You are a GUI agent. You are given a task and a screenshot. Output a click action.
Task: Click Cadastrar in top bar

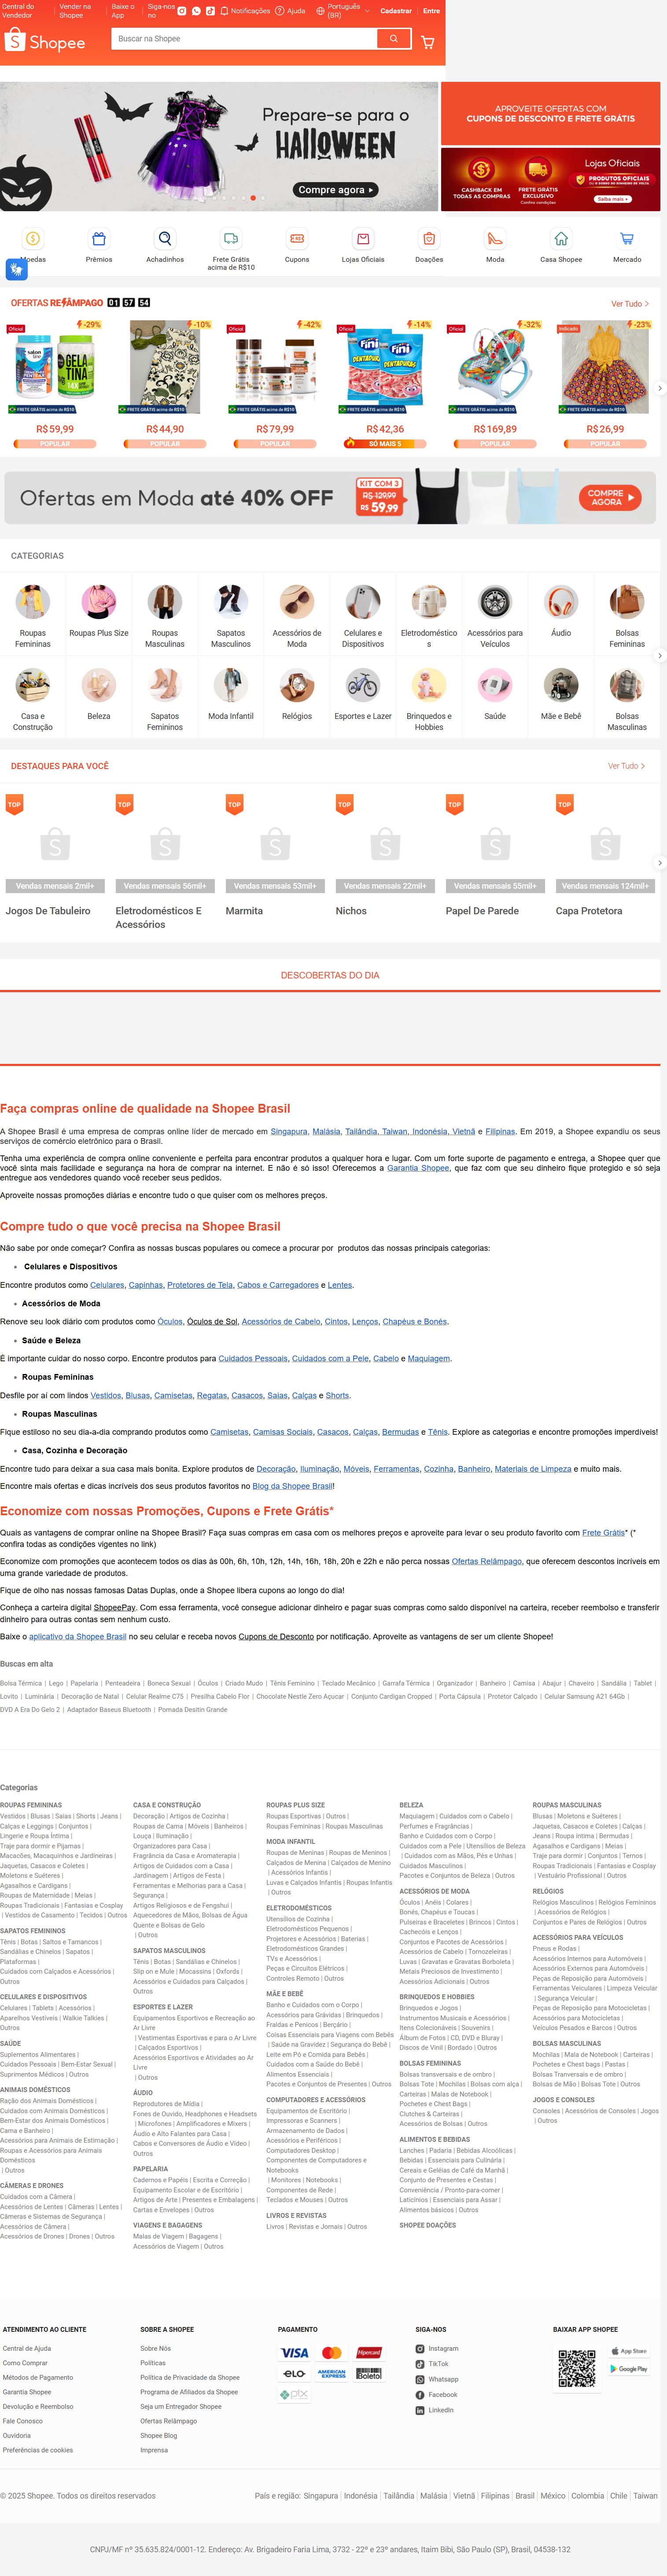396,11
